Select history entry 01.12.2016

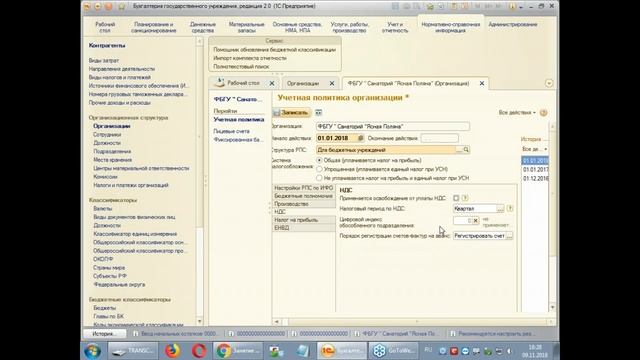[535, 178]
